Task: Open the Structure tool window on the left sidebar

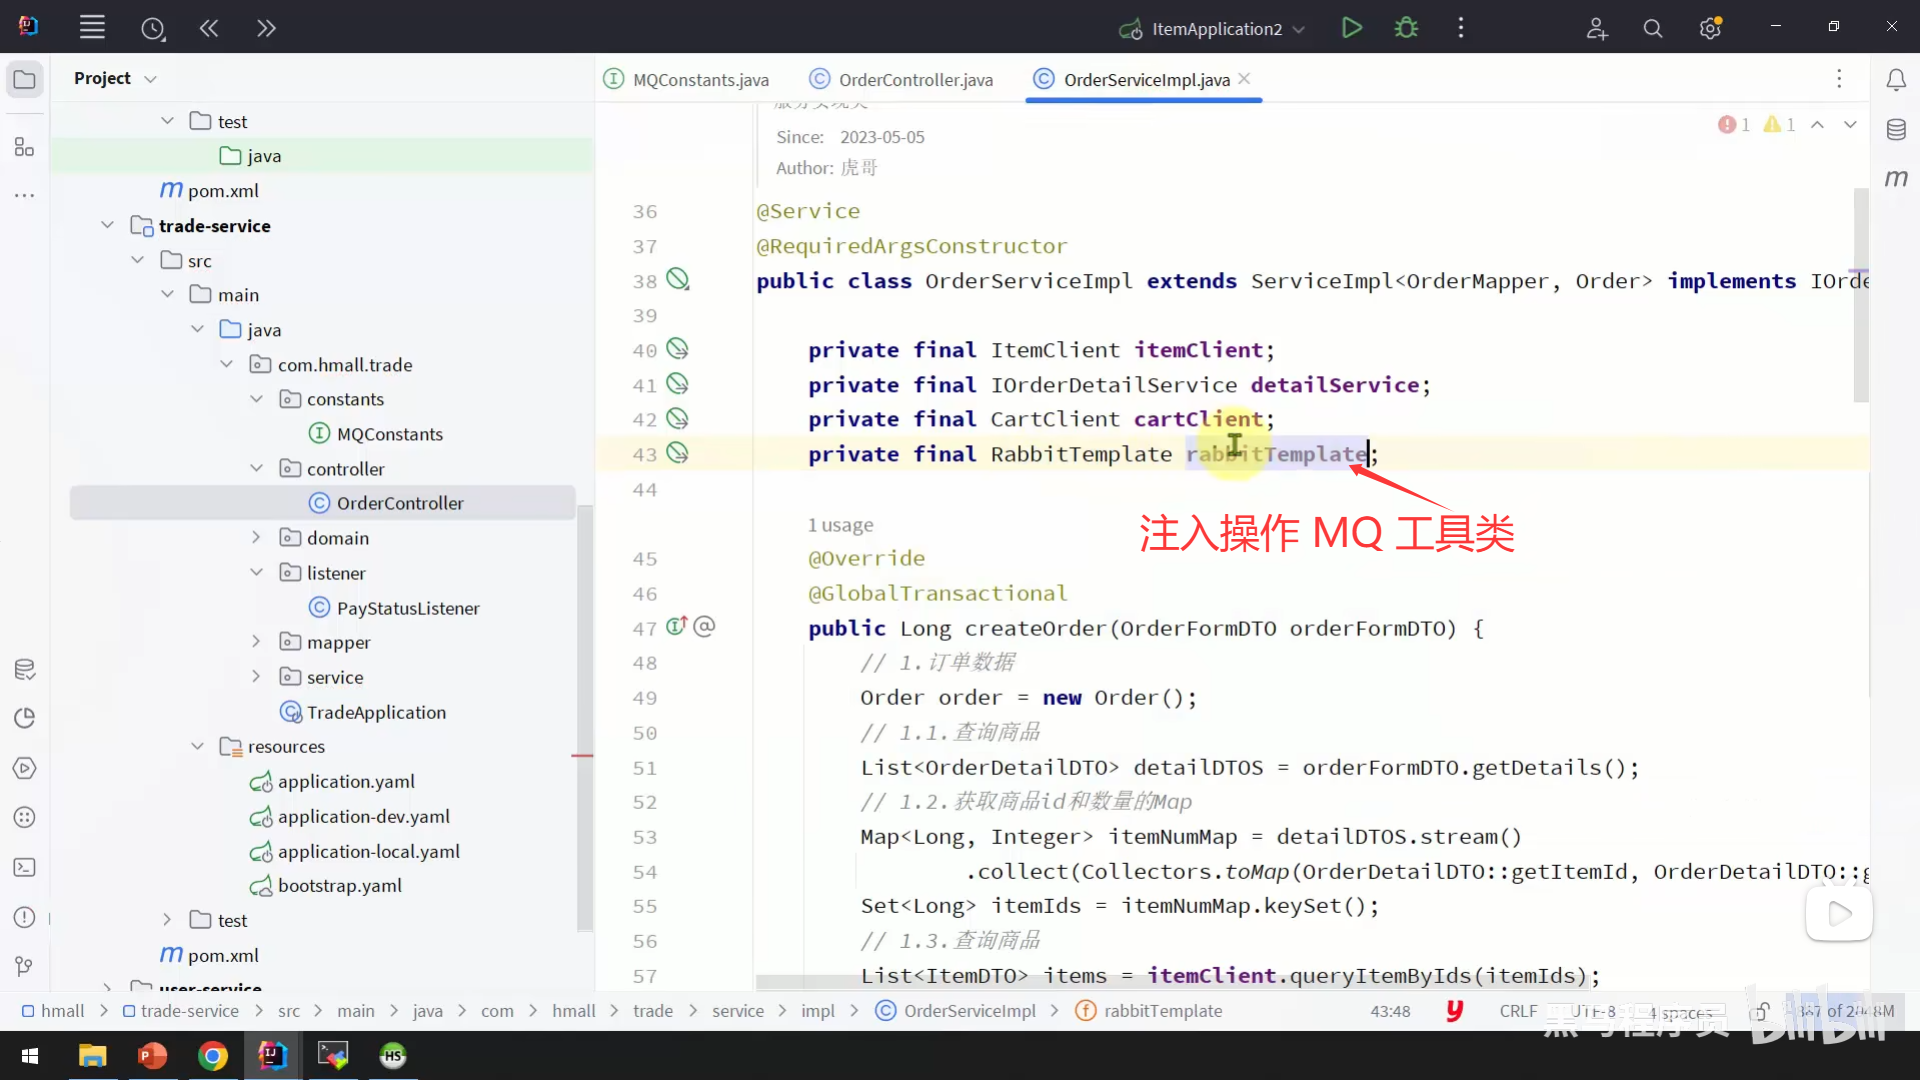Action: (24, 147)
